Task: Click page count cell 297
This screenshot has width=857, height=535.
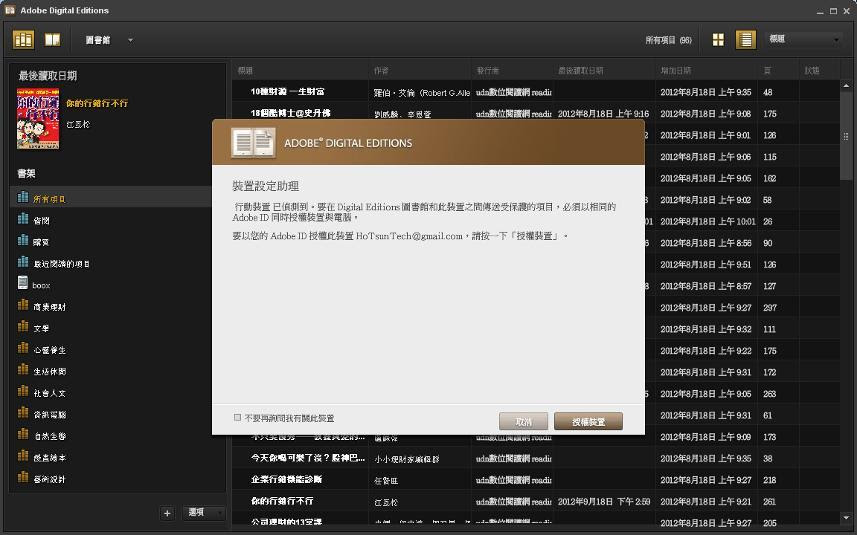Action: pyautogui.click(x=770, y=308)
